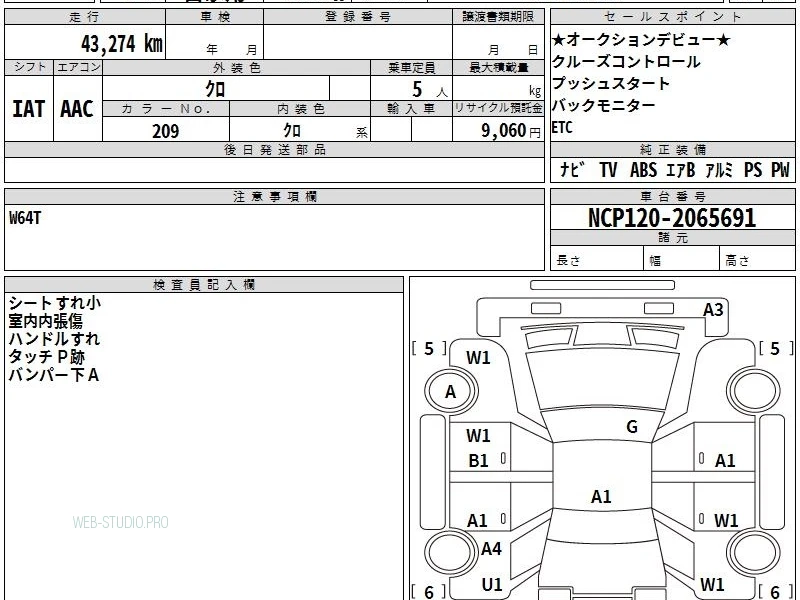Select the アルミ equipment label

pos(719,170)
